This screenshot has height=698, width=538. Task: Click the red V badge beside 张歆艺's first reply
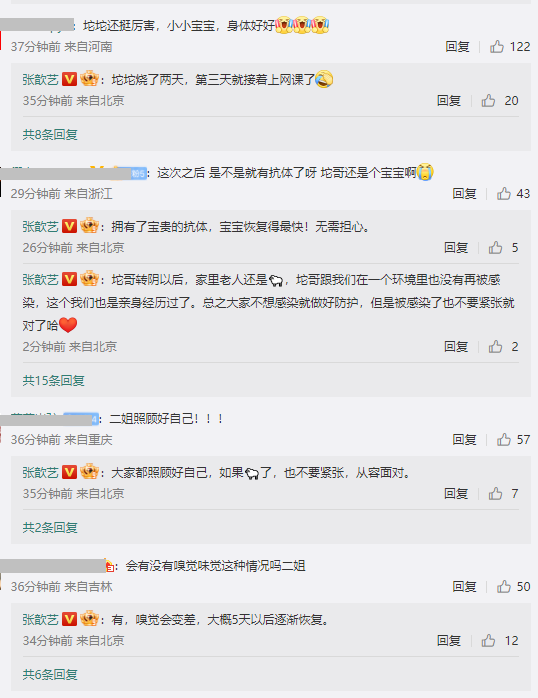click(69, 79)
